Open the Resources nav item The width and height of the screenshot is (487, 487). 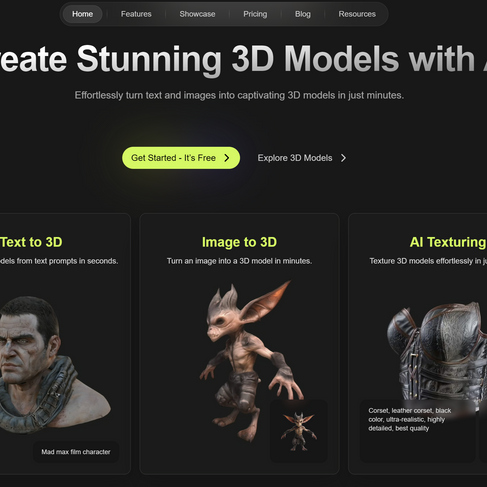357,14
